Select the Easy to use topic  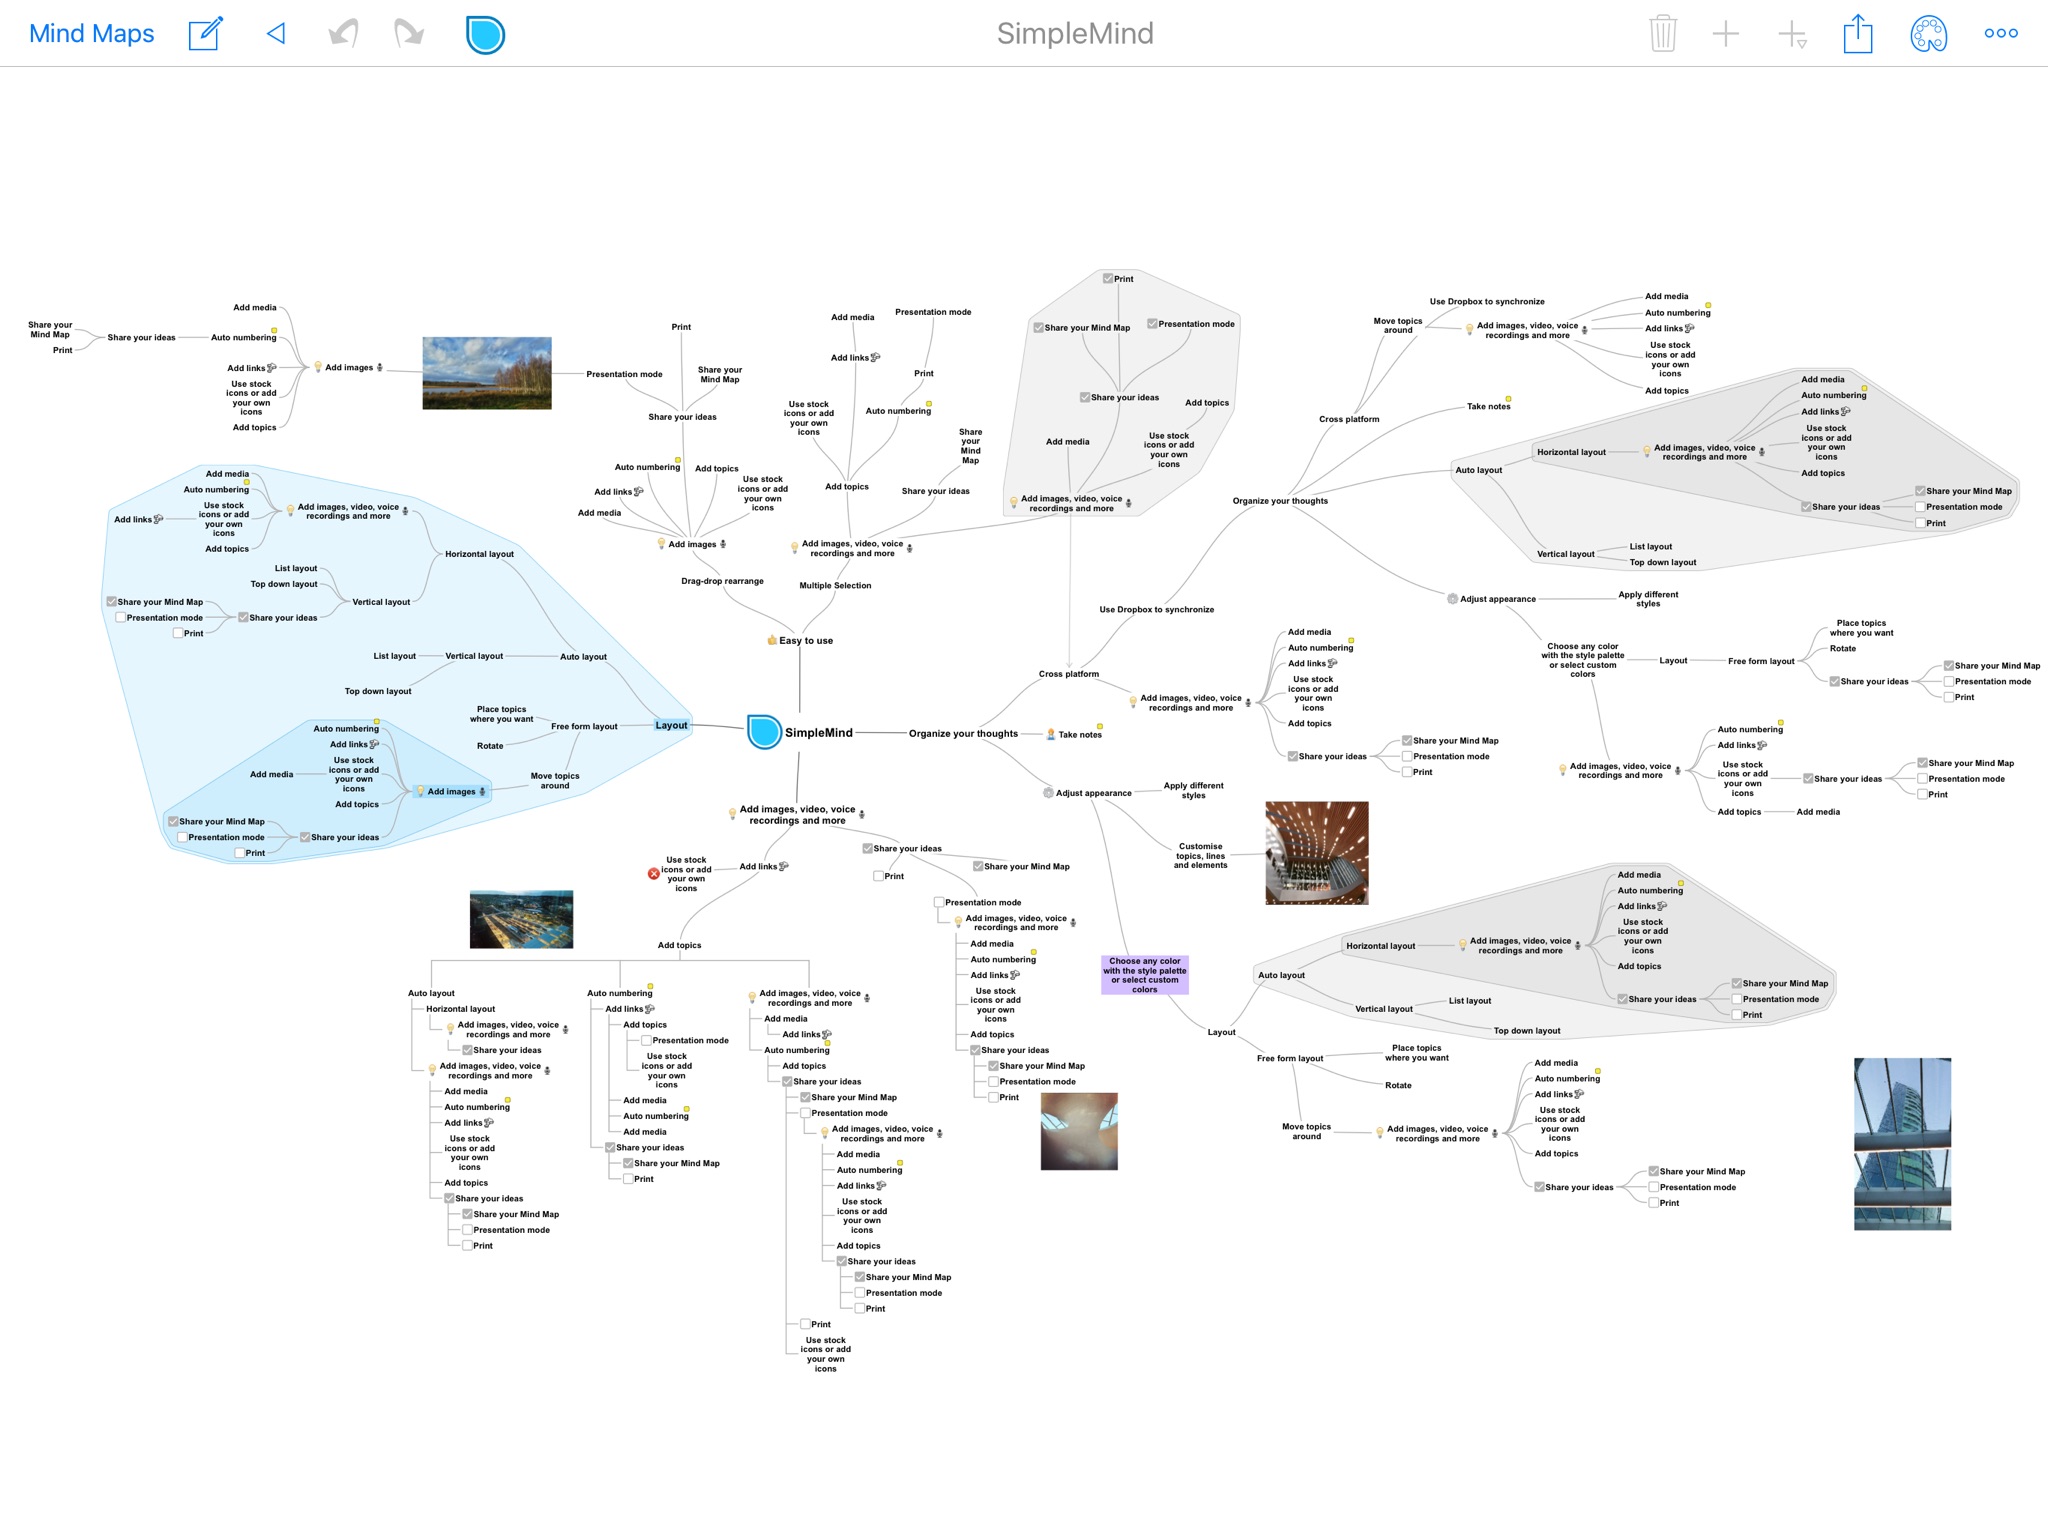pos(800,640)
